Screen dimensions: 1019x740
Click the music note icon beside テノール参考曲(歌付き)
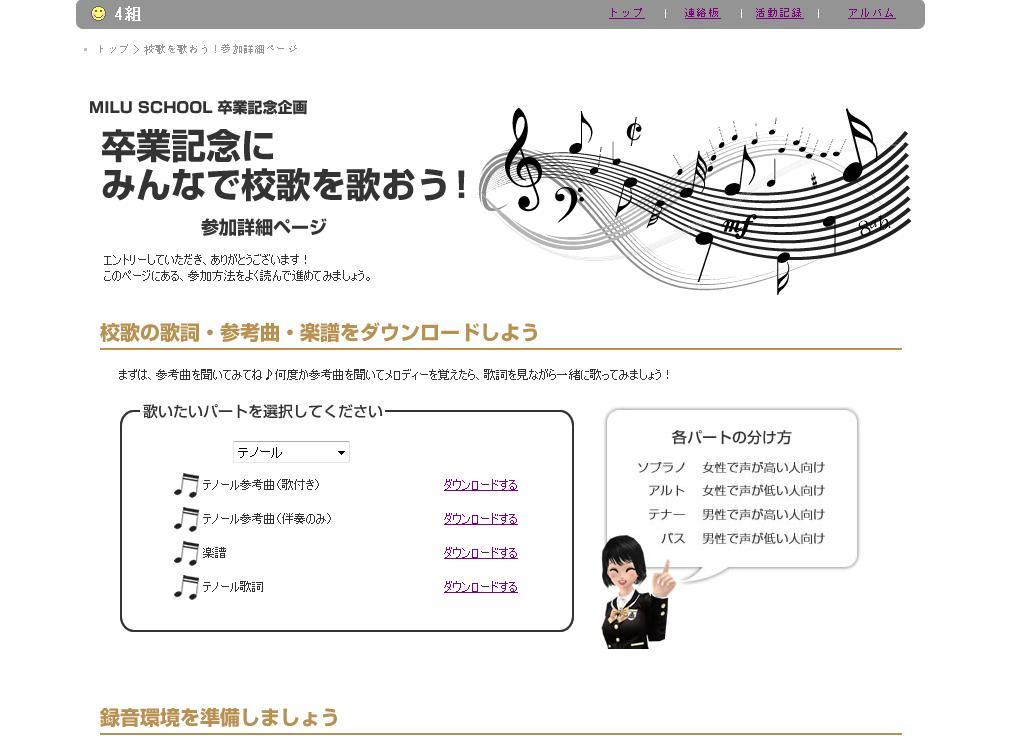tap(186, 485)
